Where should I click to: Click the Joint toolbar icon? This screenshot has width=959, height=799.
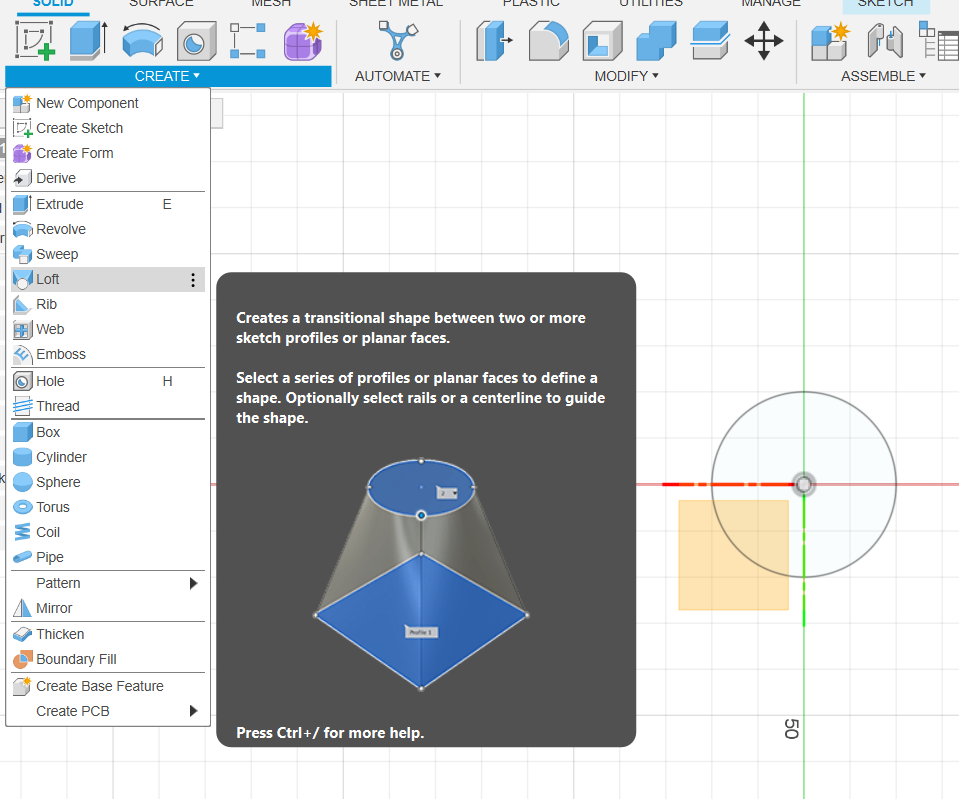[x=885, y=41]
